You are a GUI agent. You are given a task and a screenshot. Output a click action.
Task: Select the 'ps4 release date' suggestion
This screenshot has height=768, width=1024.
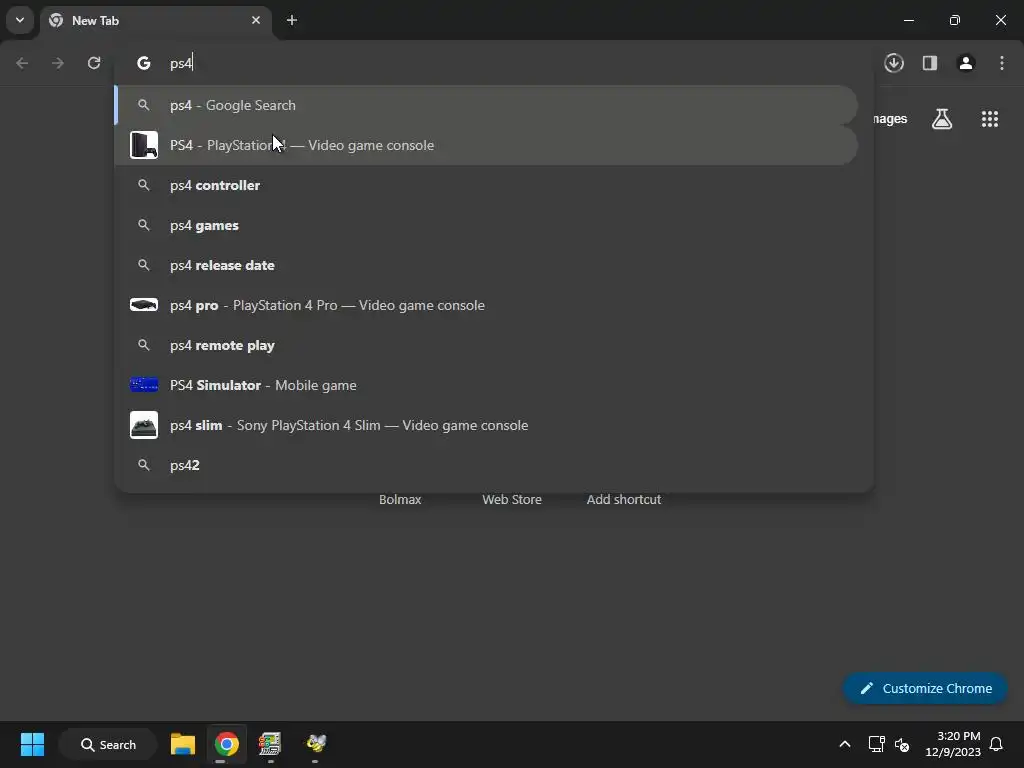486,265
